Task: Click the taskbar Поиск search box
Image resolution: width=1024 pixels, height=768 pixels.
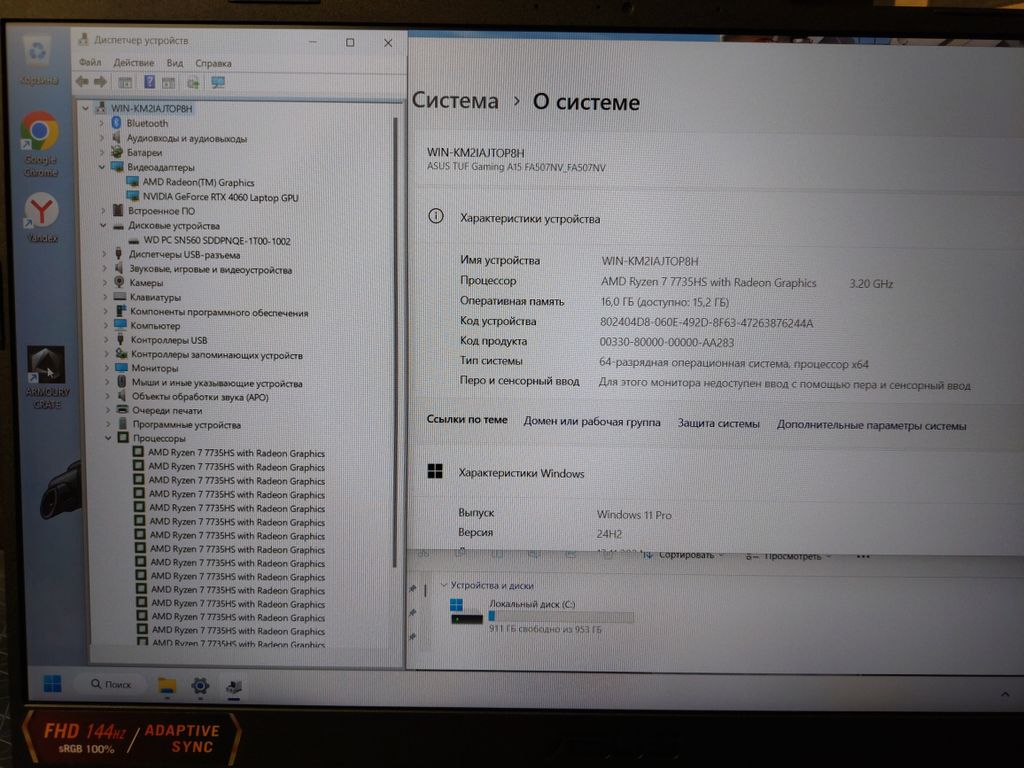Action: point(110,685)
